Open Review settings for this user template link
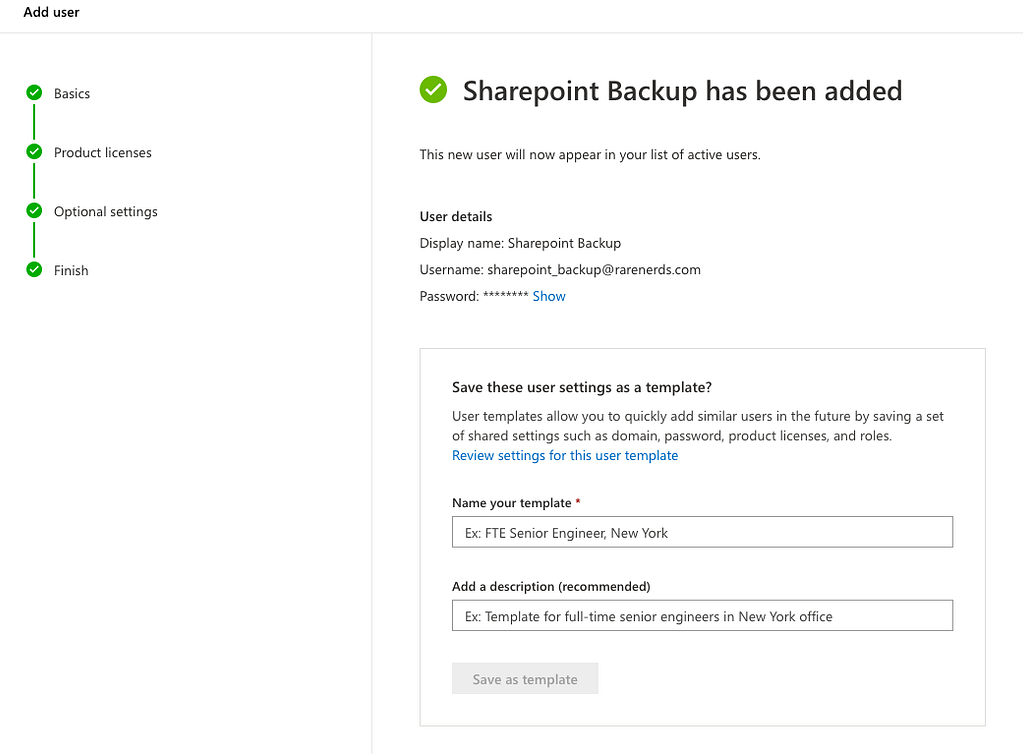This screenshot has width=1023, height=754. tap(565, 455)
